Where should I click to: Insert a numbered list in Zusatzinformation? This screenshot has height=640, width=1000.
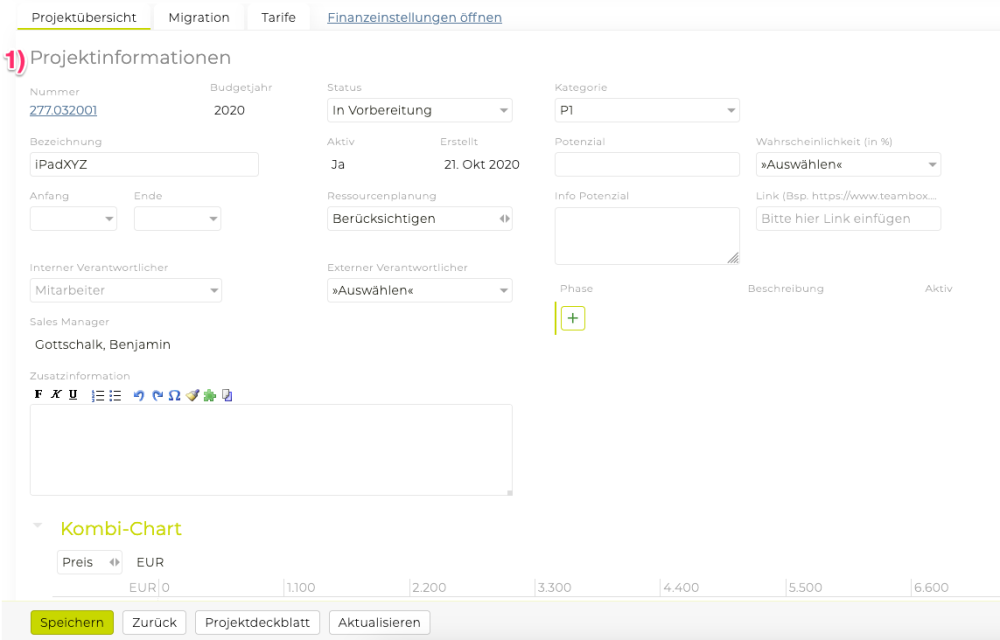click(x=98, y=396)
